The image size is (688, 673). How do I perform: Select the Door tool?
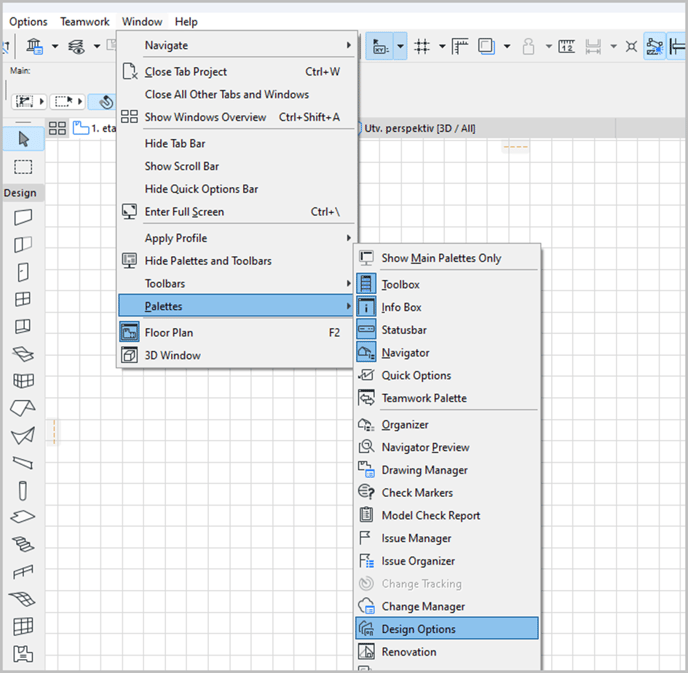[x=23, y=272]
